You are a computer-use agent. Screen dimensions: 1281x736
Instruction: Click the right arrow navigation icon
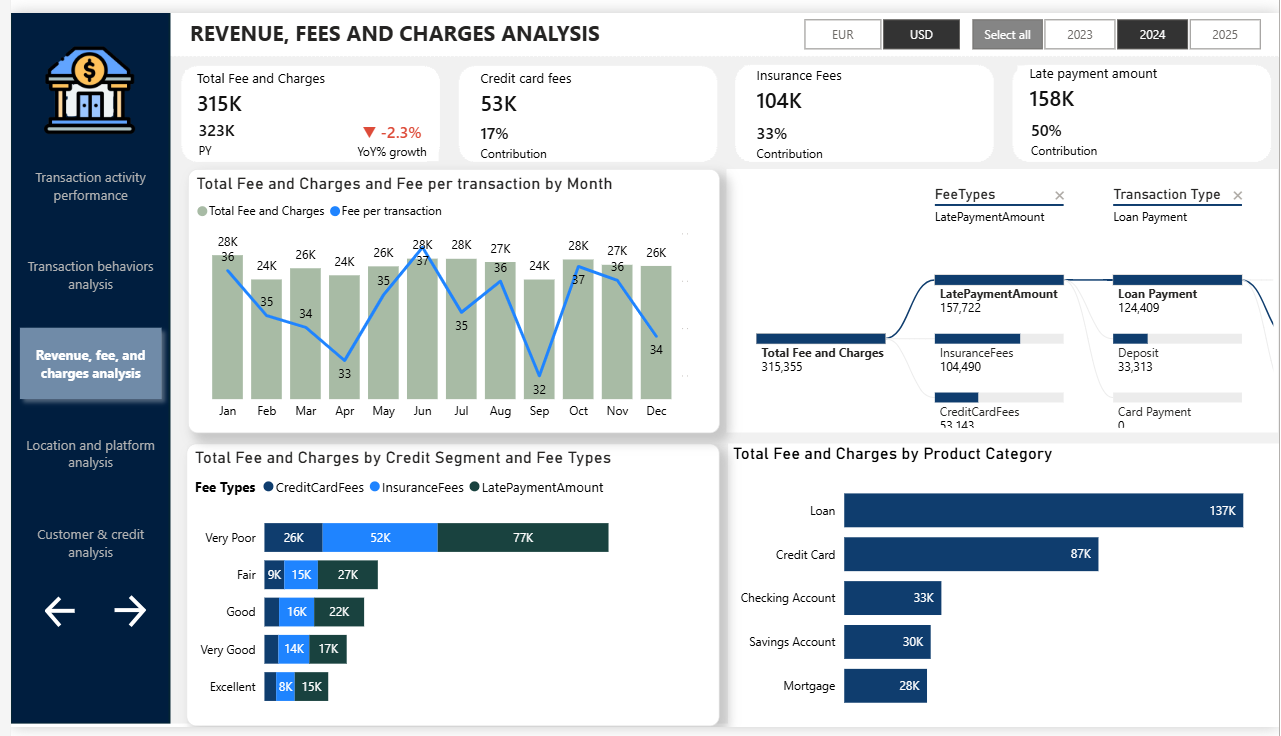click(x=130, y=611)
